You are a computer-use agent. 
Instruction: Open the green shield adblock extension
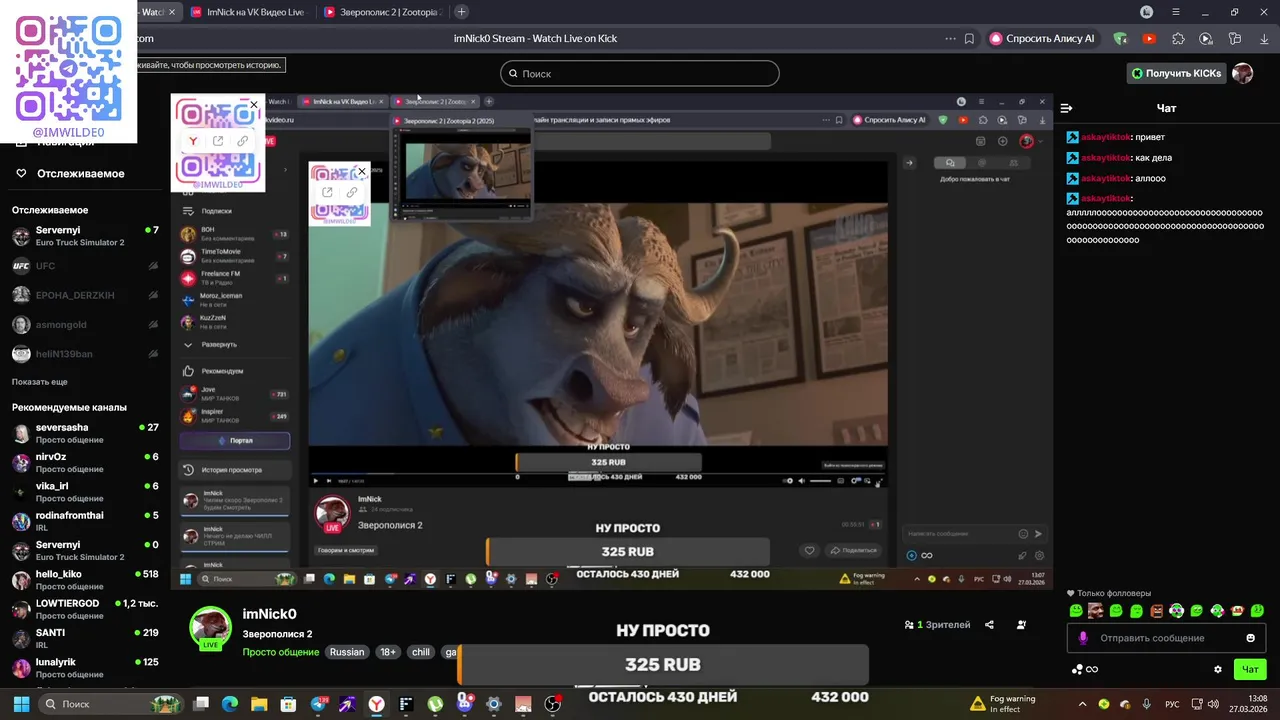tap(1121, 39)
